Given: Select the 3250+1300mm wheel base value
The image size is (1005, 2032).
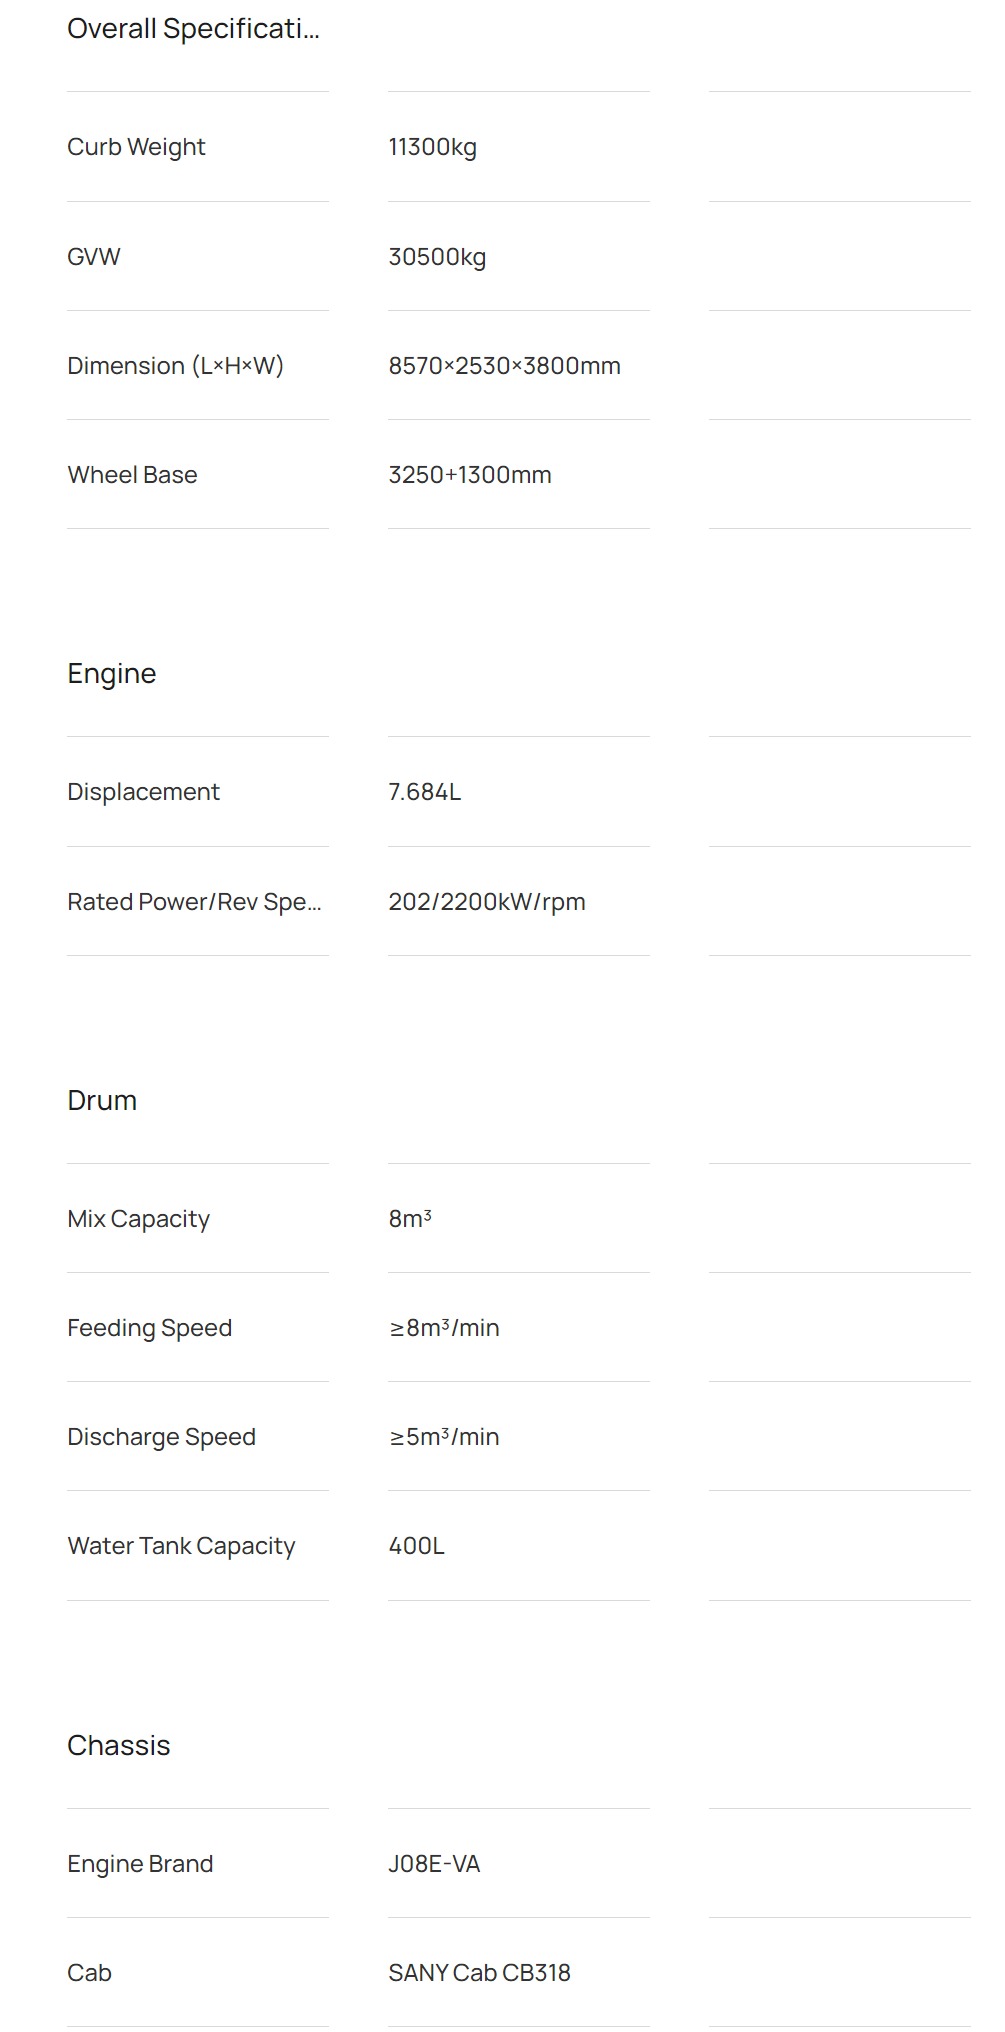Looking at the screenshot, I should 470,475.
